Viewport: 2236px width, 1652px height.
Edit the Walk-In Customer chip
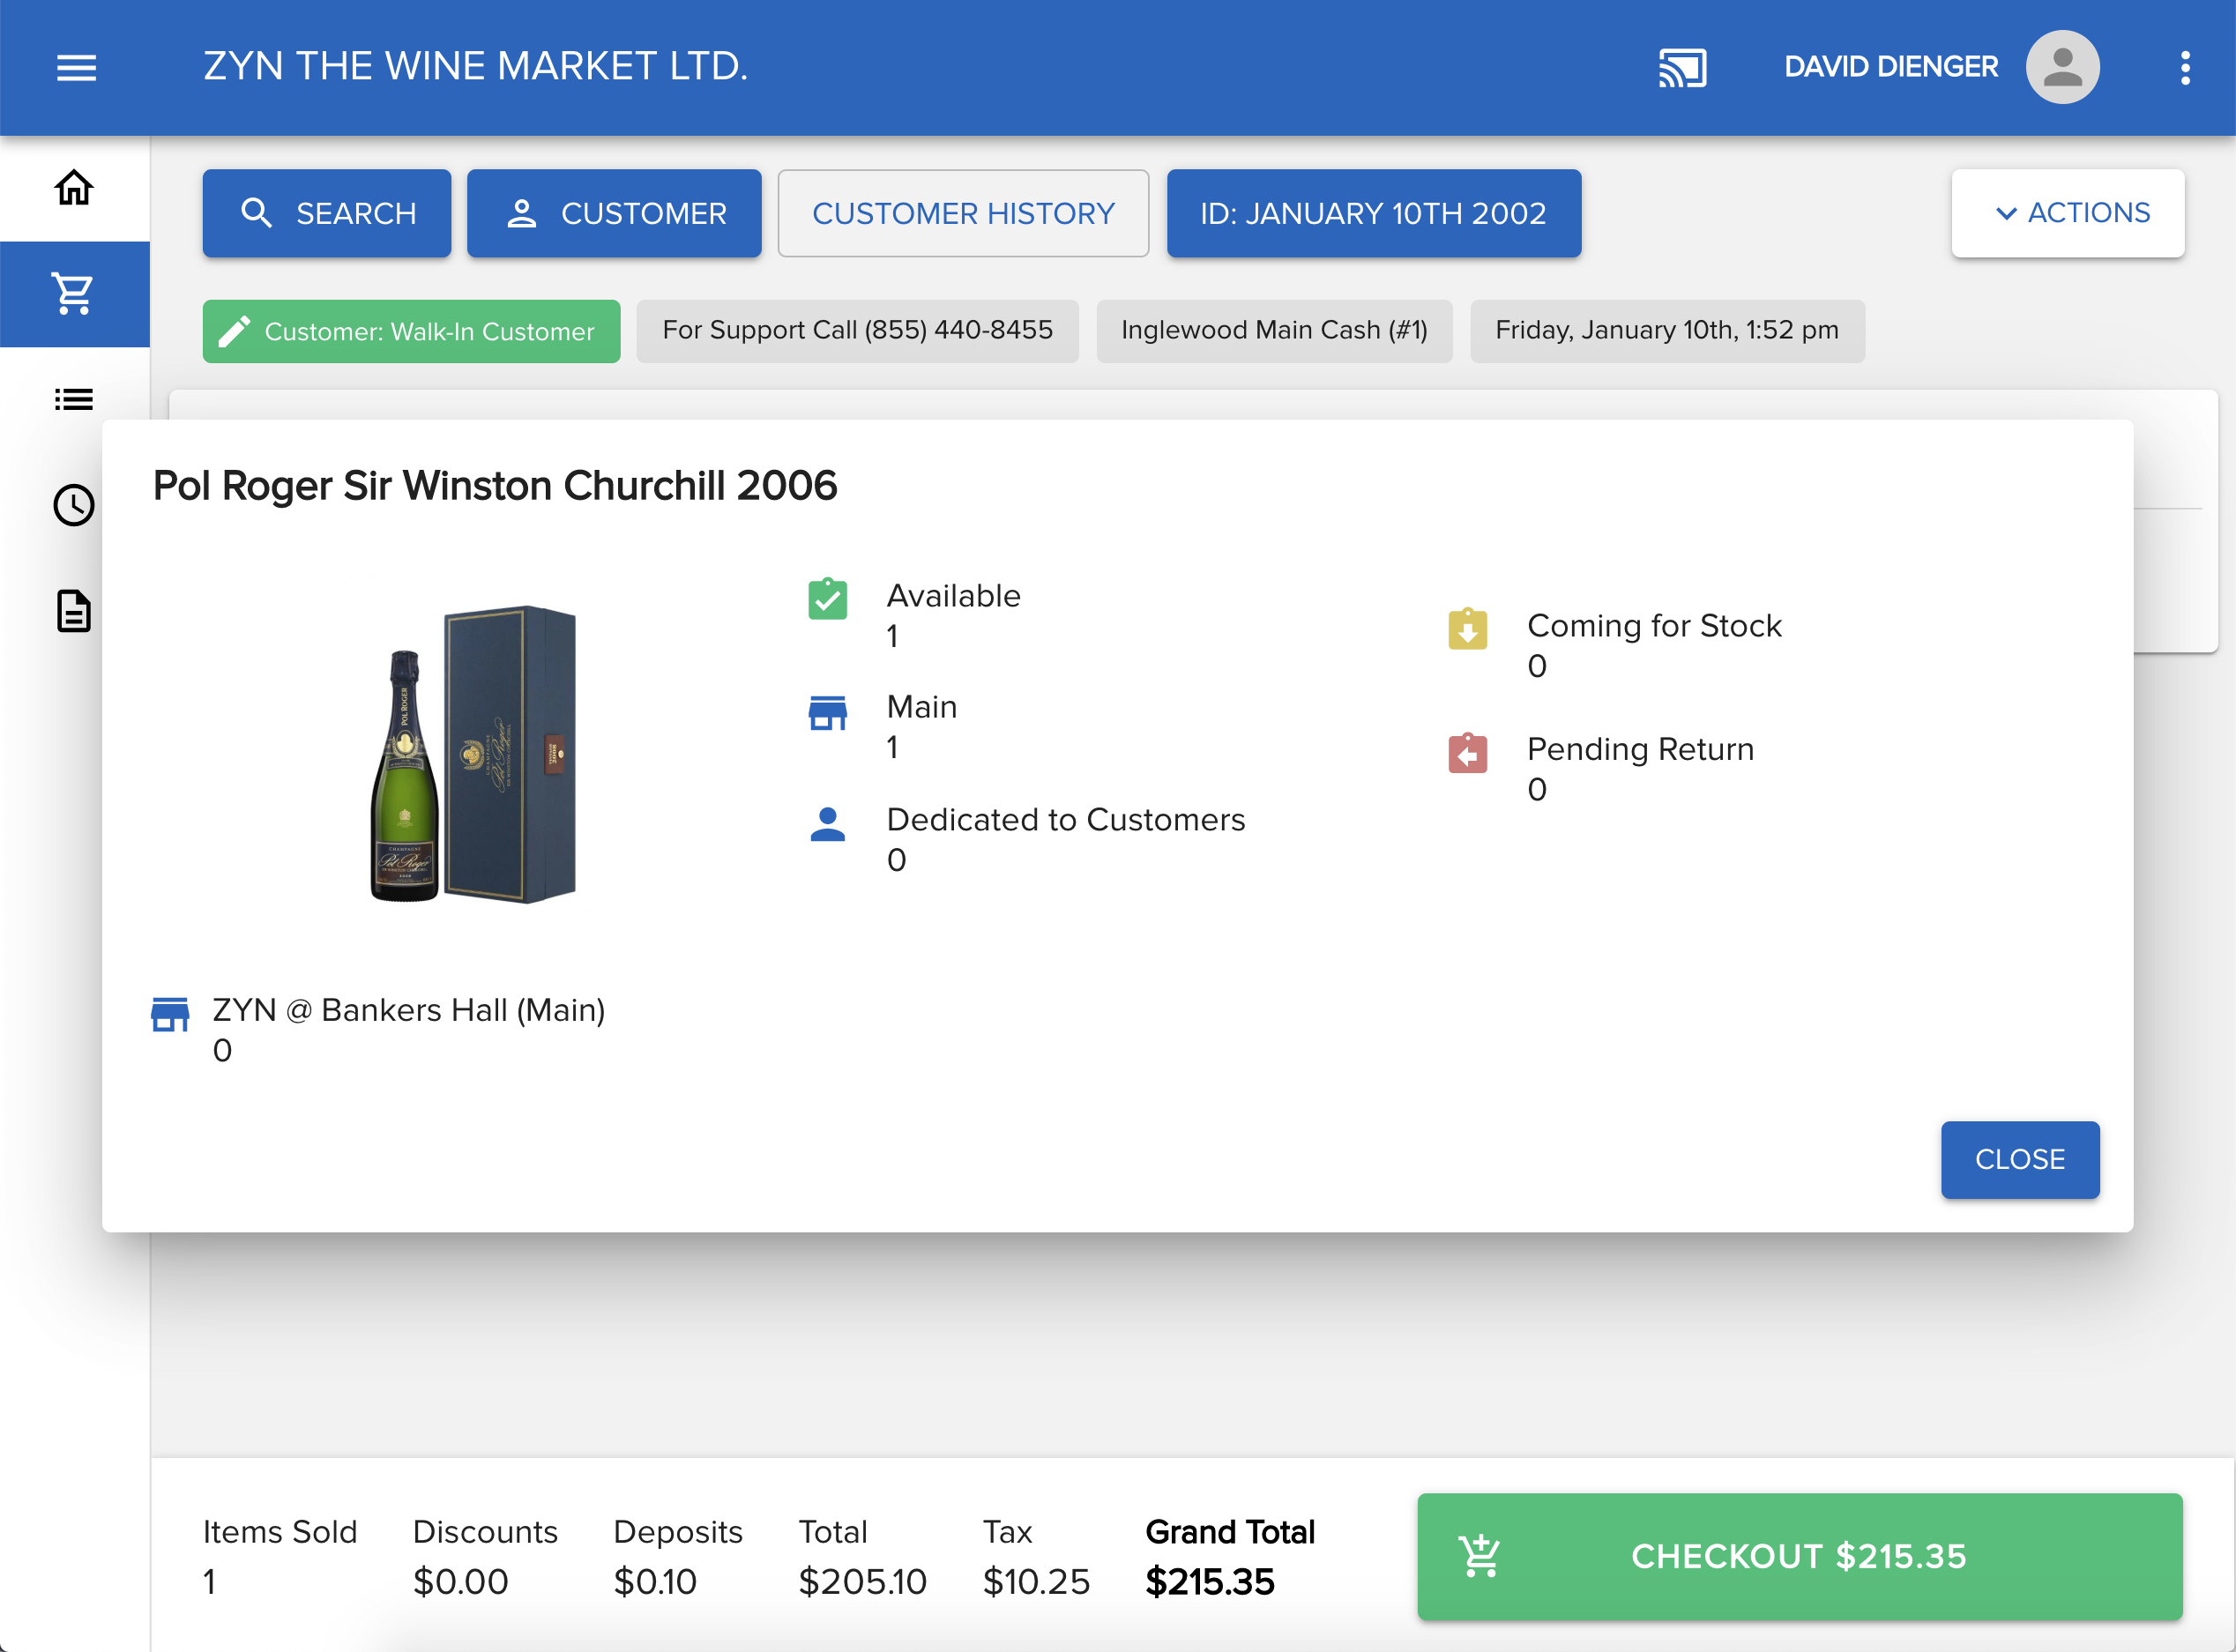pyautogui.click(x=411, y=331)
